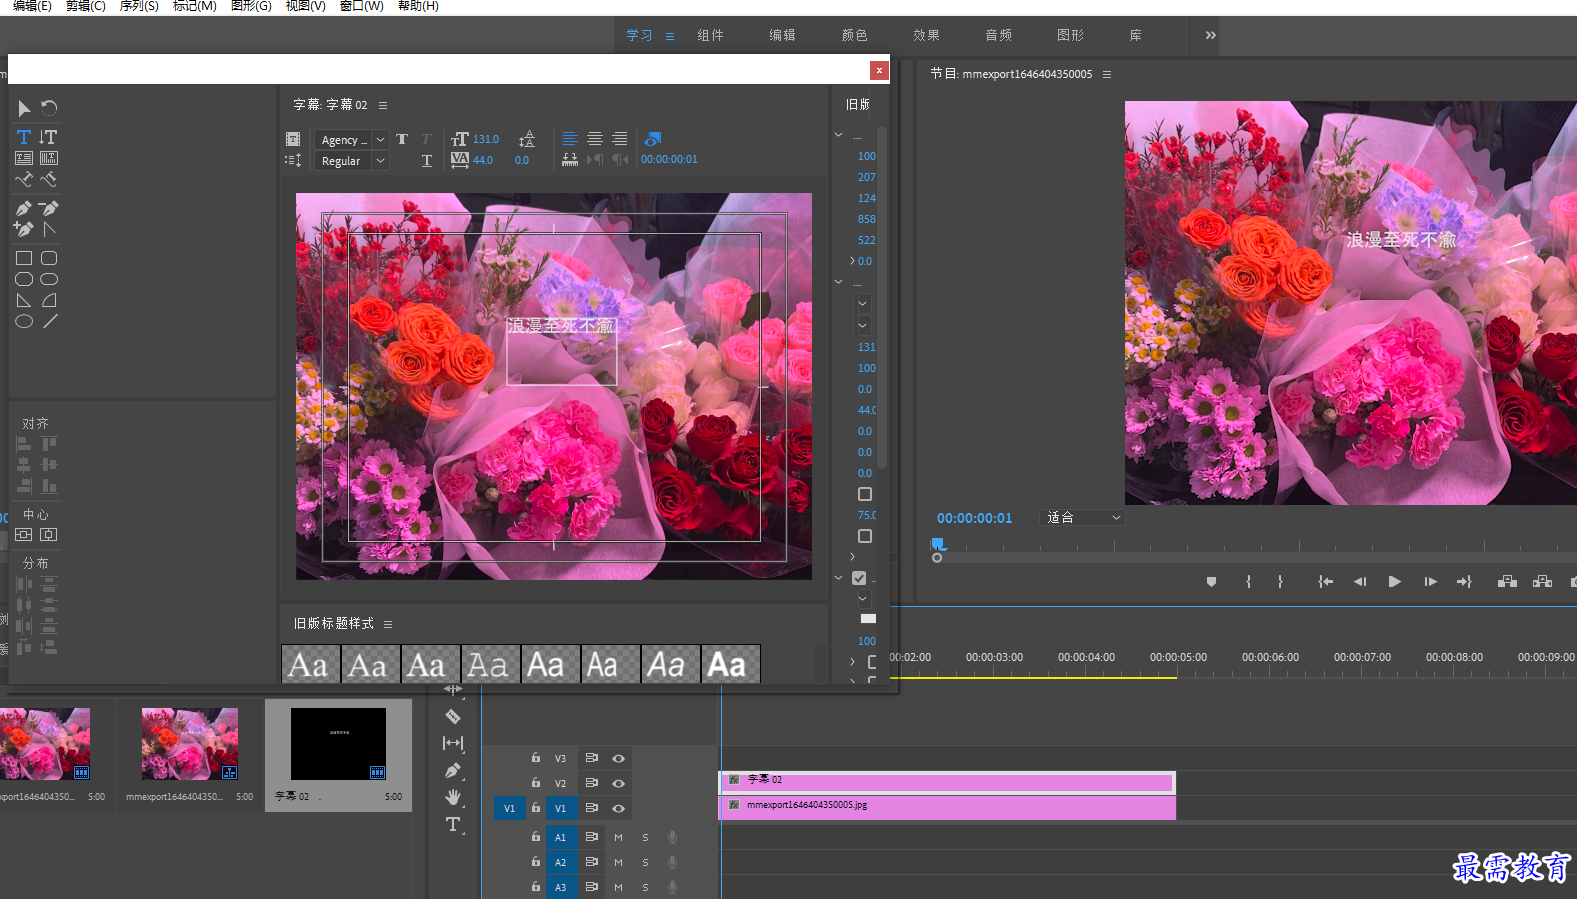Show more workspaces with double chevron

pyautogui.click(x=1211, y=35)
